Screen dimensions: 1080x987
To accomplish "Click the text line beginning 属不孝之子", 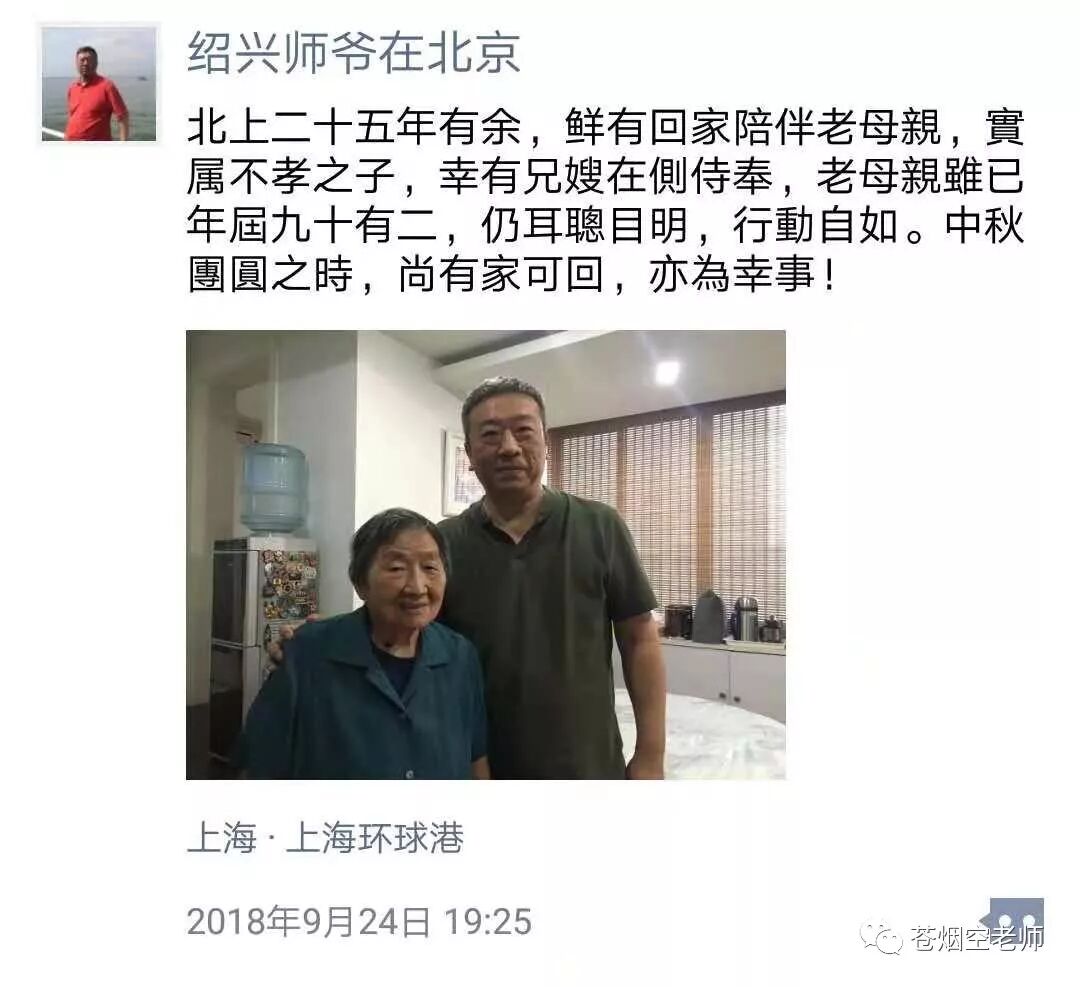I will point(605,176).
